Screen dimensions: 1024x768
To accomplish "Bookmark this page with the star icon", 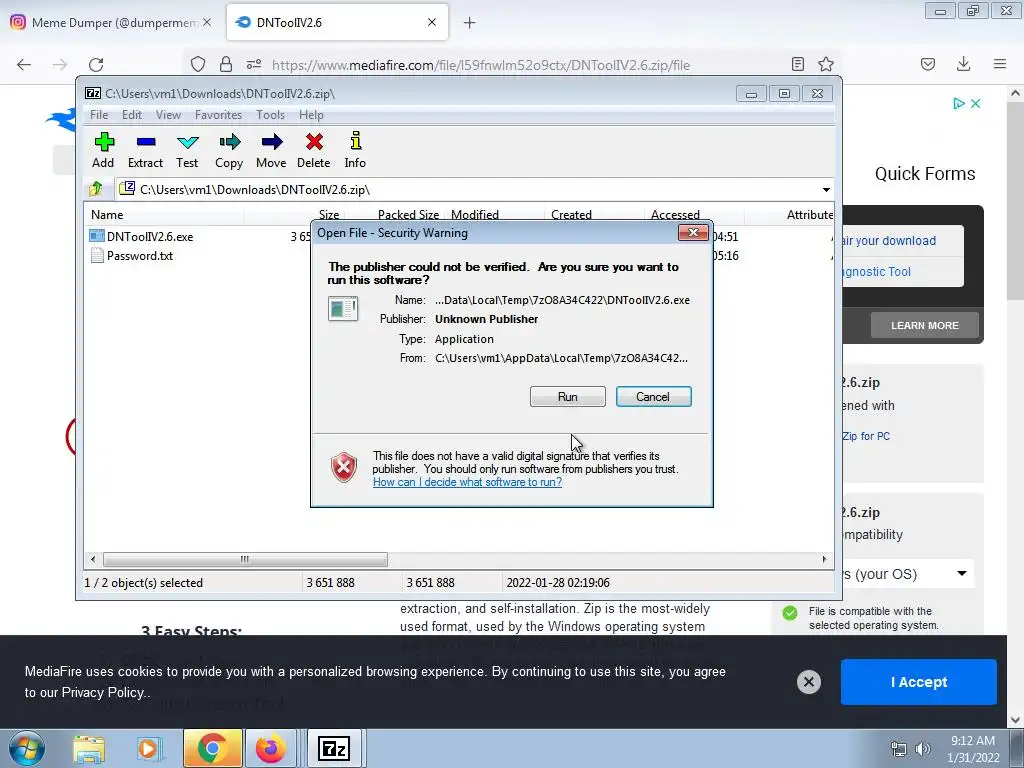I will click(x=826, y=64).
